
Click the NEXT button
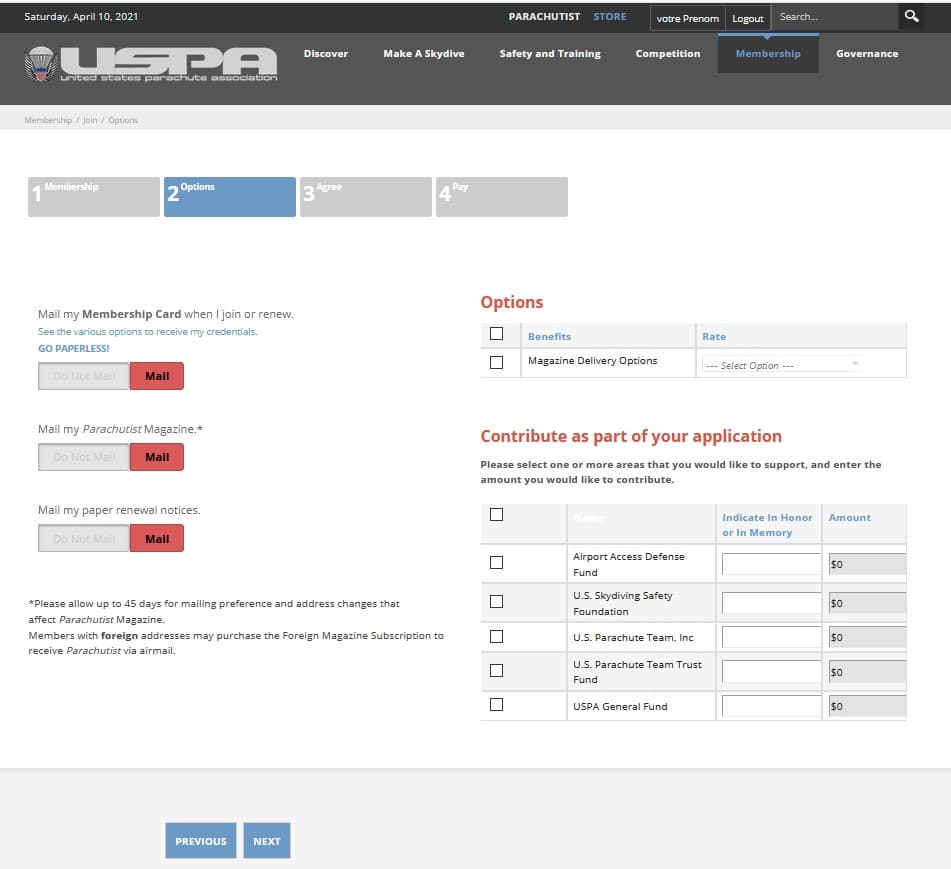(x=267, y=840)
